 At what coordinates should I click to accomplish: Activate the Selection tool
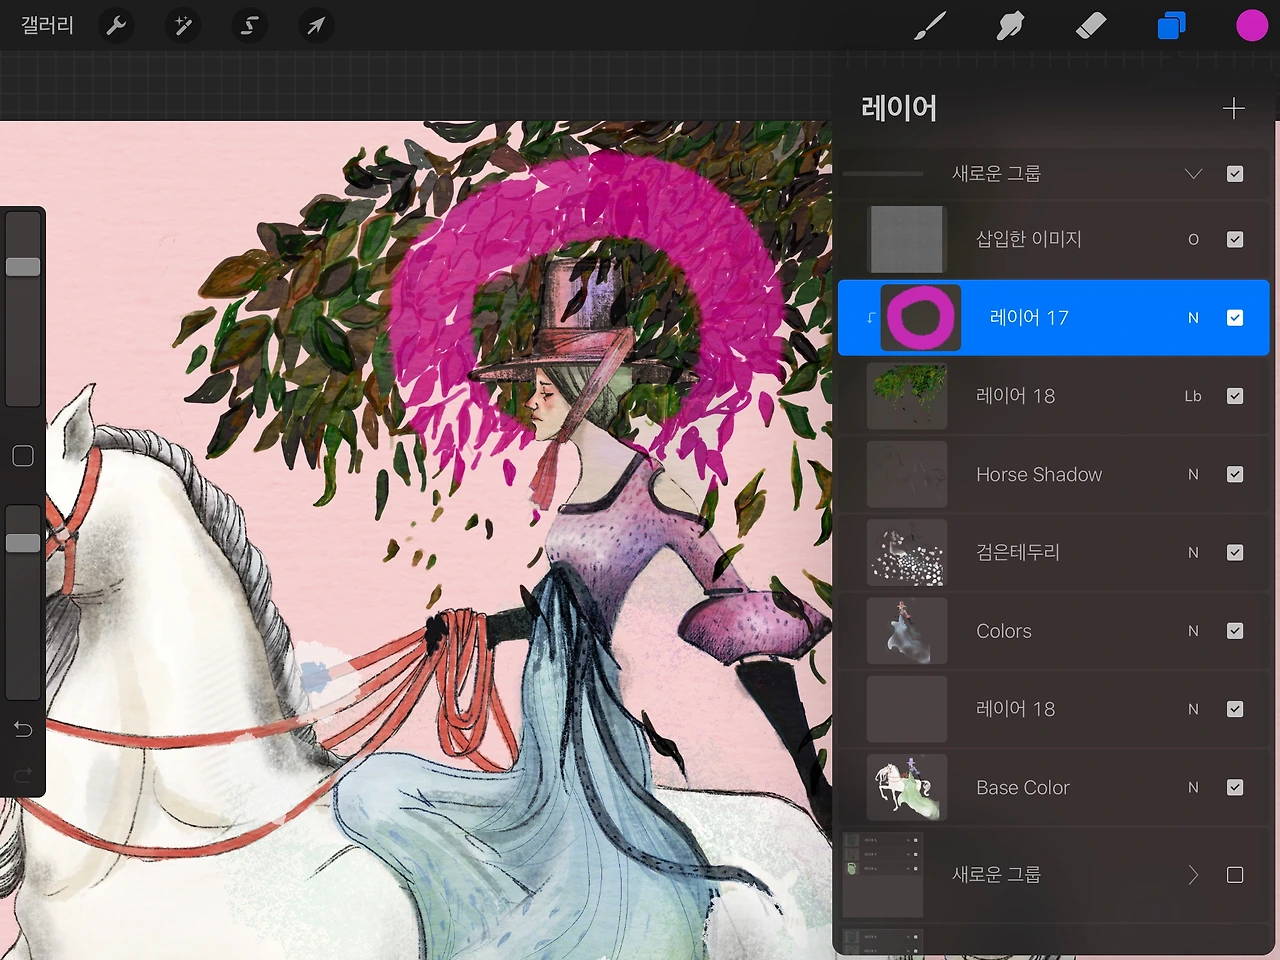click(250, 26)
